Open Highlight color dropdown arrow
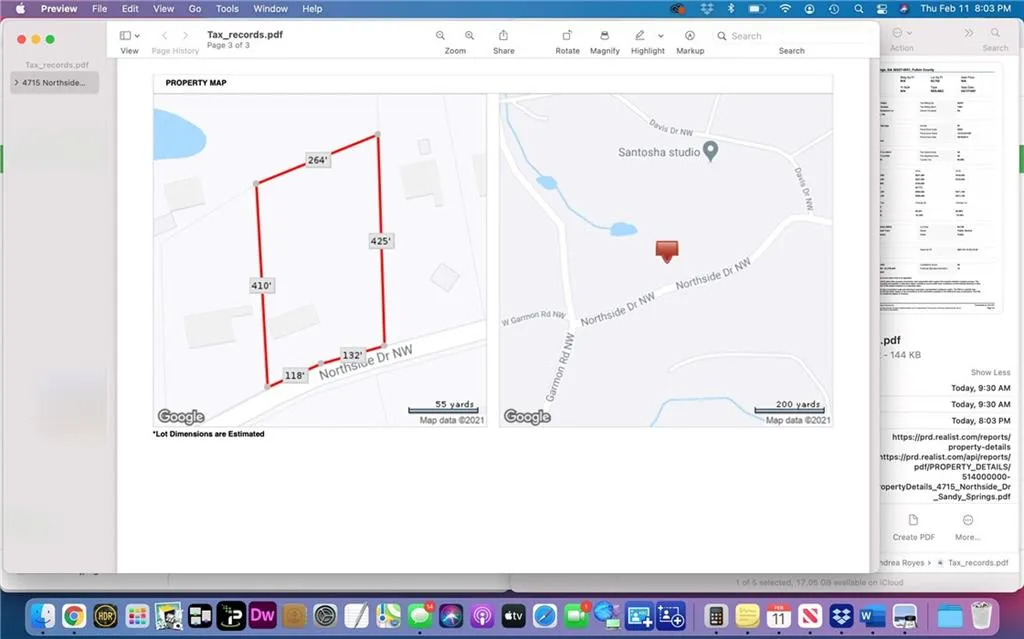1024x639 pixels. click(661, 35)
